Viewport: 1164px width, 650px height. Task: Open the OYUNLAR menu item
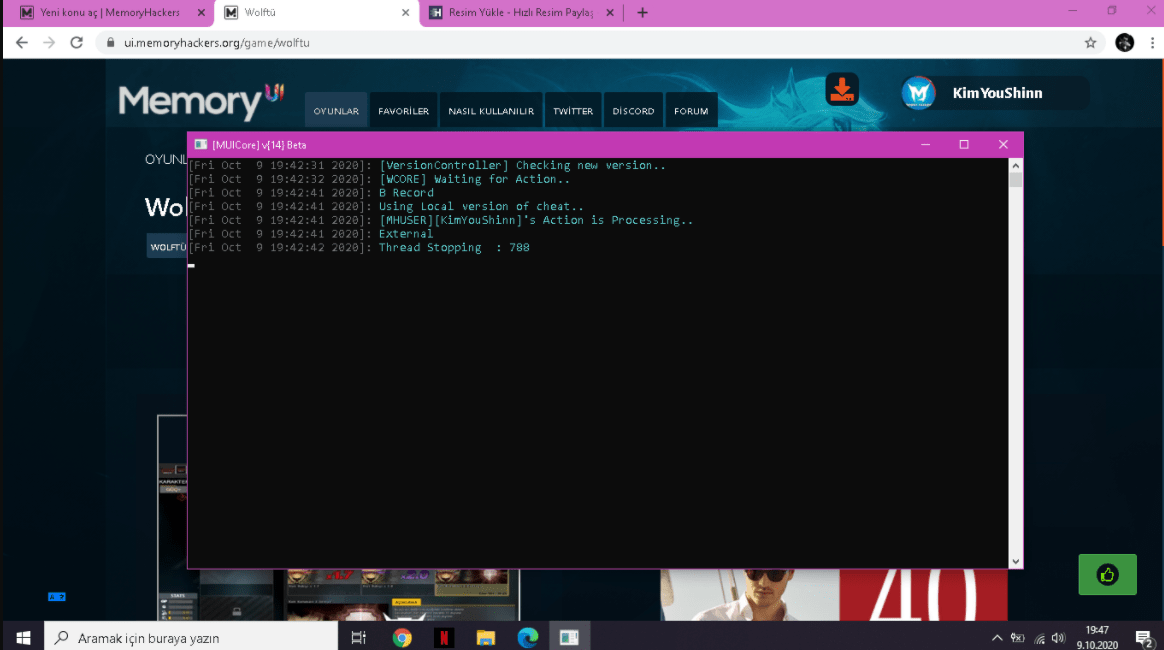point(336,111)
